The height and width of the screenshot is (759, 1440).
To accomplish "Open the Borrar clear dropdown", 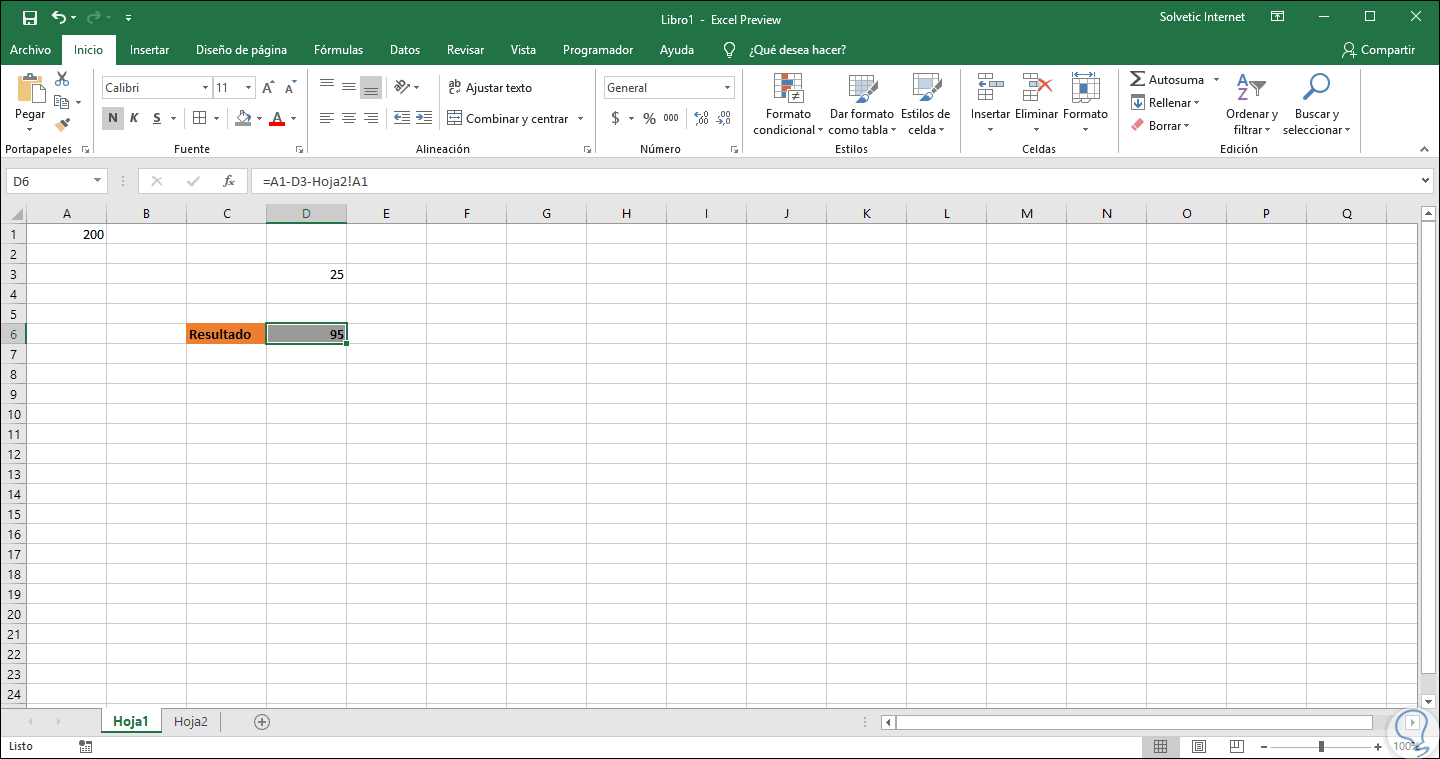I will [1160, 126].
